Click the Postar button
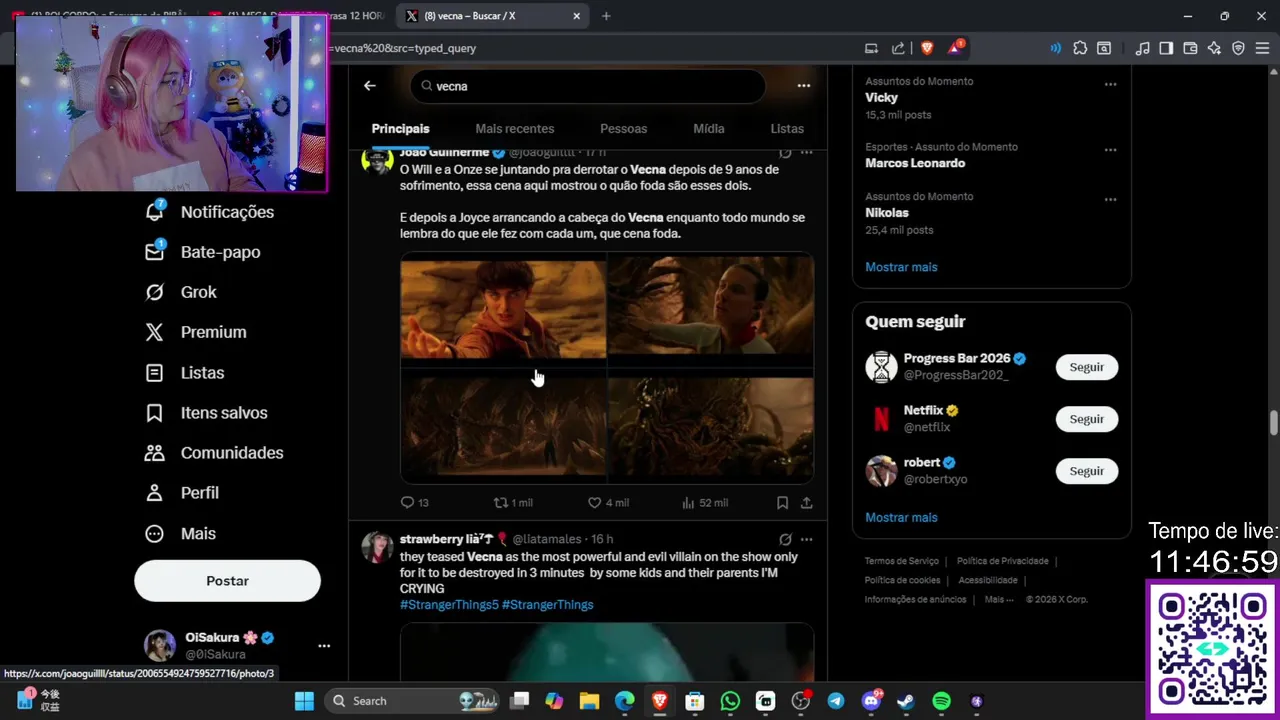Image resolution: width=1280 pixels, height=720 pixels. click(227, 581)
